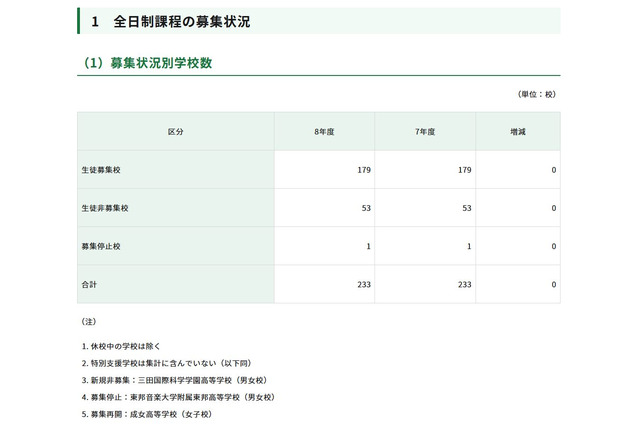Select the 合計 row label

(x=90, y=284)
